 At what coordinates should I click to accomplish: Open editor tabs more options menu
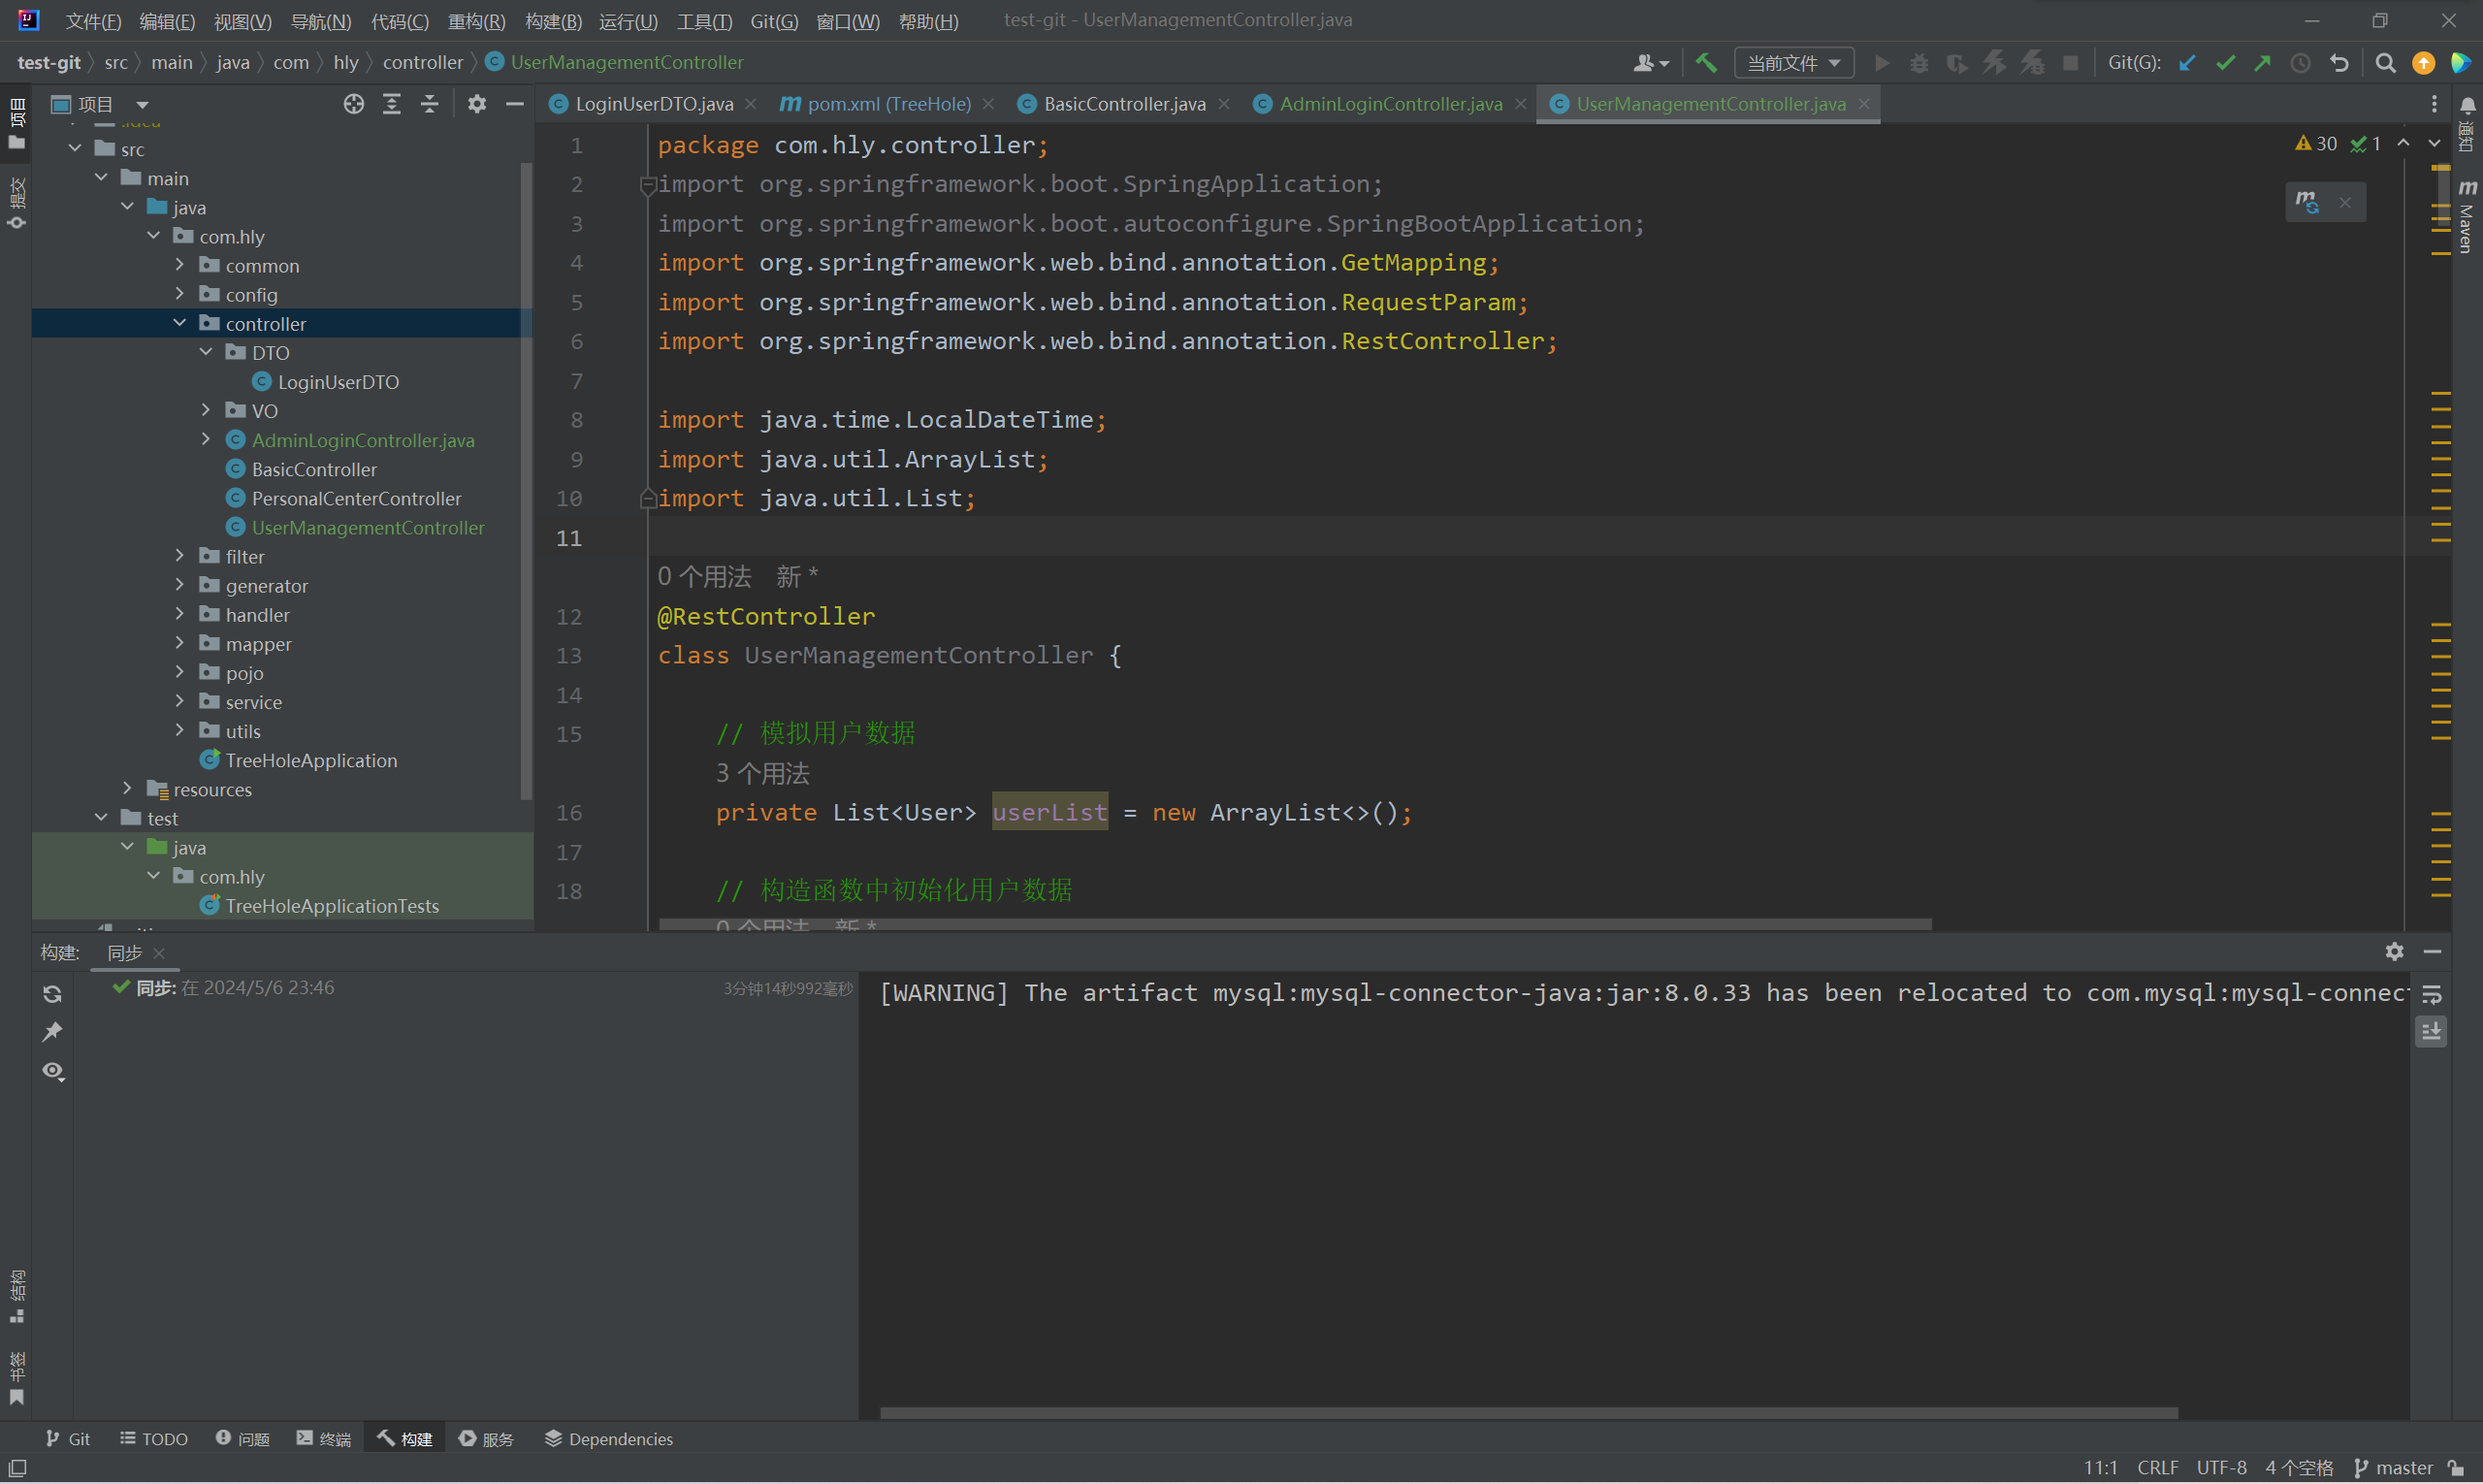pyautogui.click(x=2434, y=104)
